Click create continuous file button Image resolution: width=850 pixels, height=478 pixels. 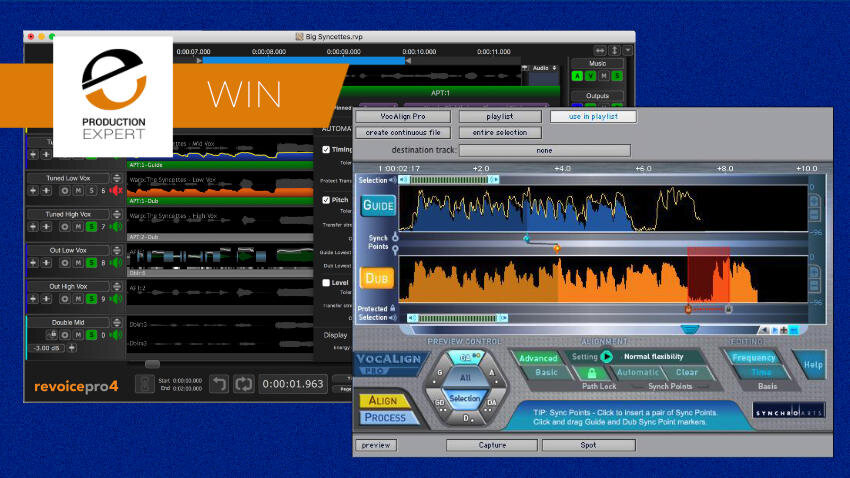click(x=403, y=133)
